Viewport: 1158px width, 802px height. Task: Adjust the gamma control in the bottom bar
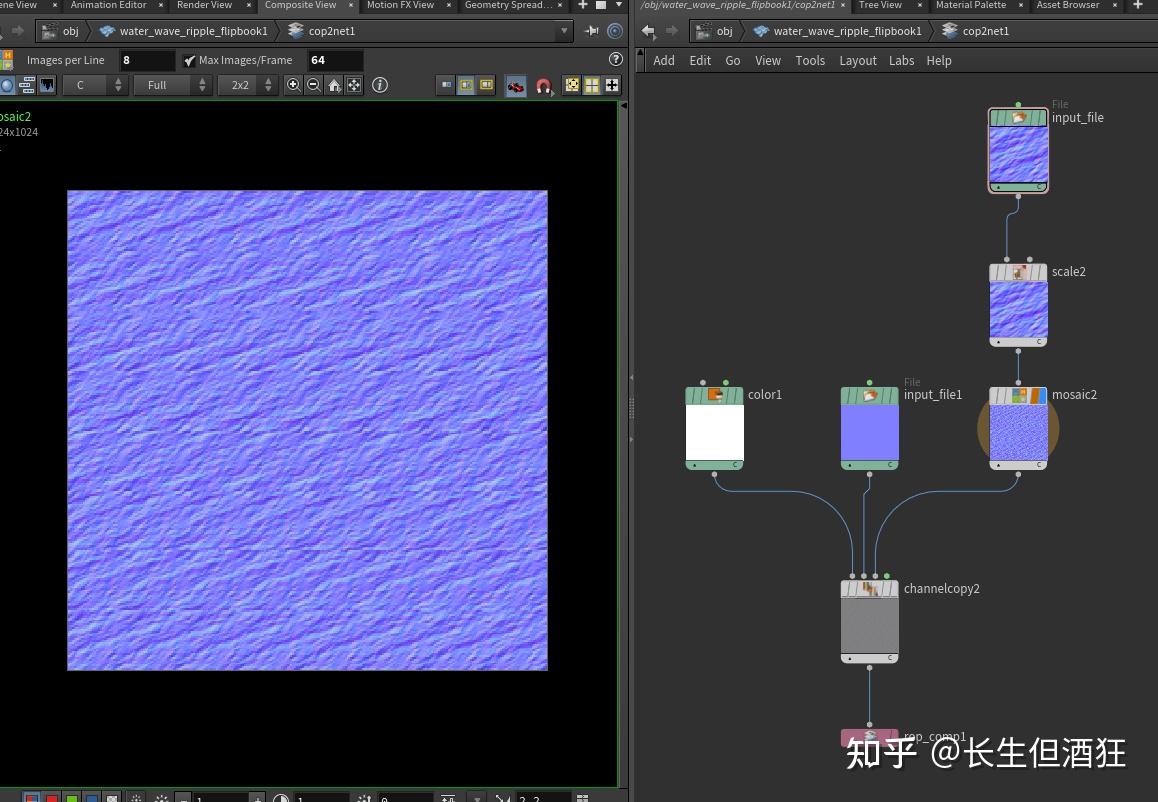pyautogui.click(x=285, y=795)
